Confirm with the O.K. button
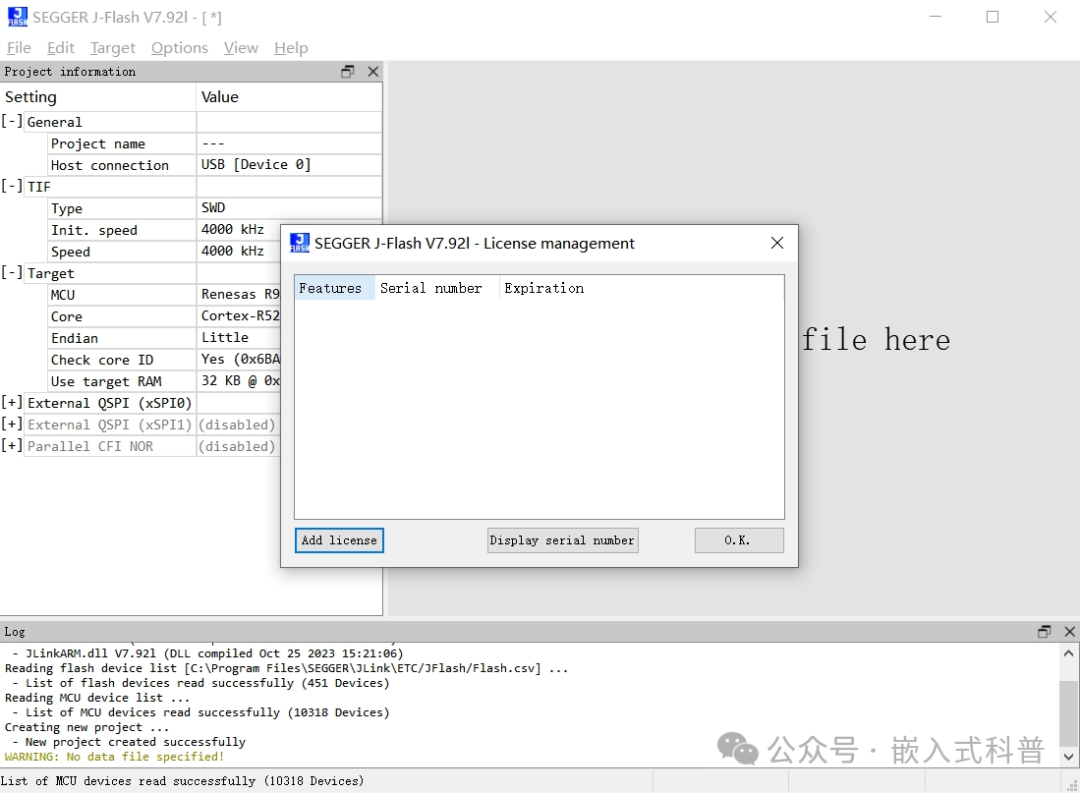This screenshot has width=1080, height=793. tap(738, 540)
